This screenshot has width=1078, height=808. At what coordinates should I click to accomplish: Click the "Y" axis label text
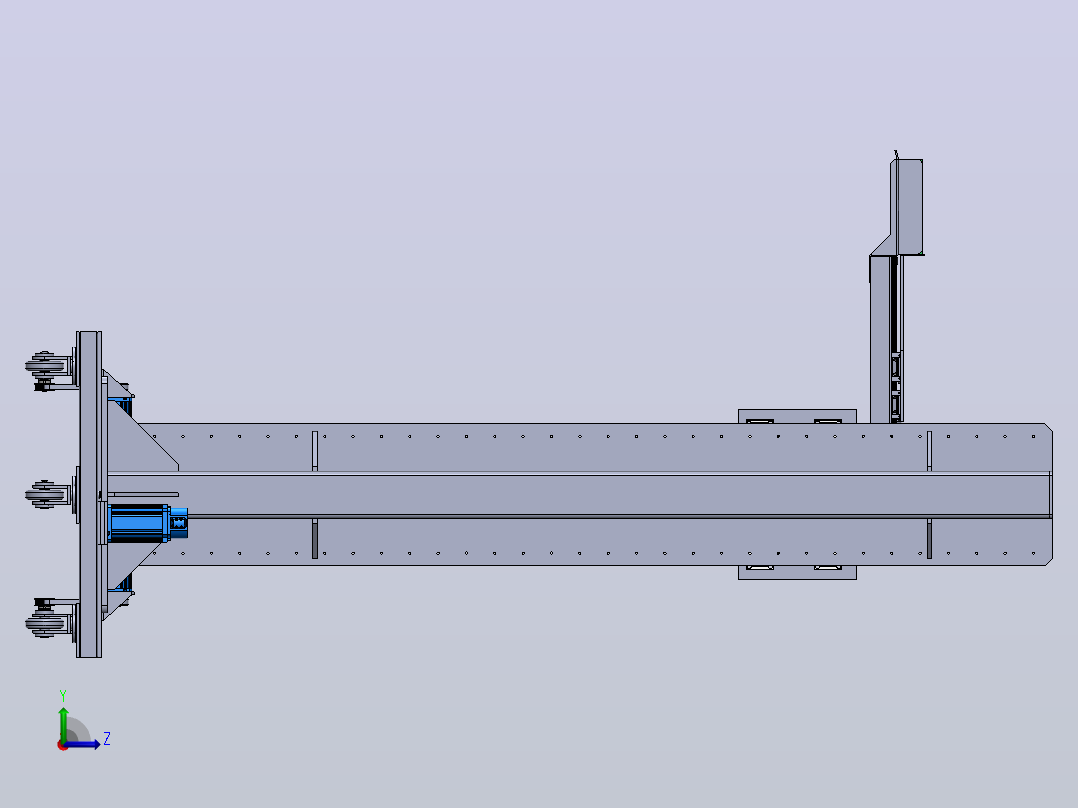point(63,696)
